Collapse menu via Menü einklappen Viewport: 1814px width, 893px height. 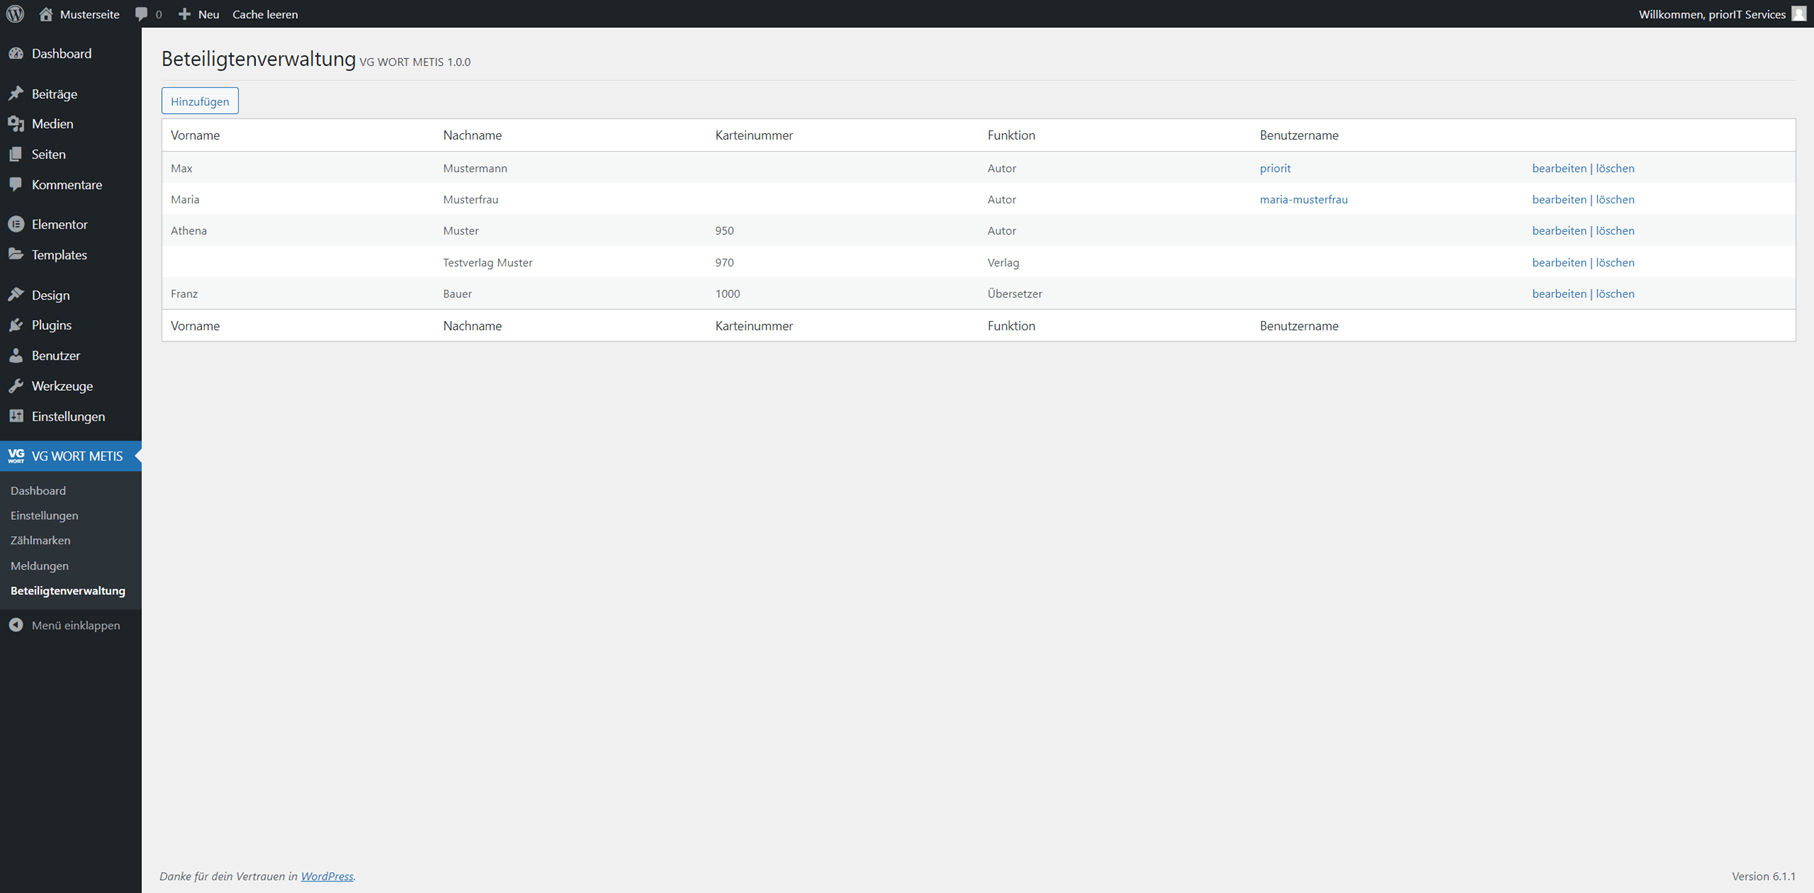75,625
